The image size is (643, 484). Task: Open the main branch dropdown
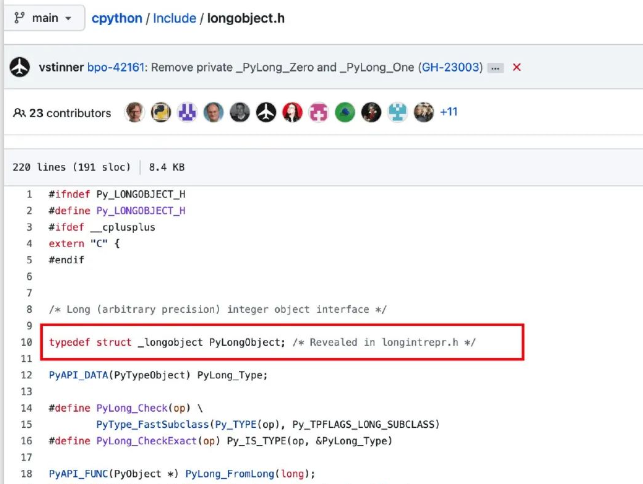44,18
